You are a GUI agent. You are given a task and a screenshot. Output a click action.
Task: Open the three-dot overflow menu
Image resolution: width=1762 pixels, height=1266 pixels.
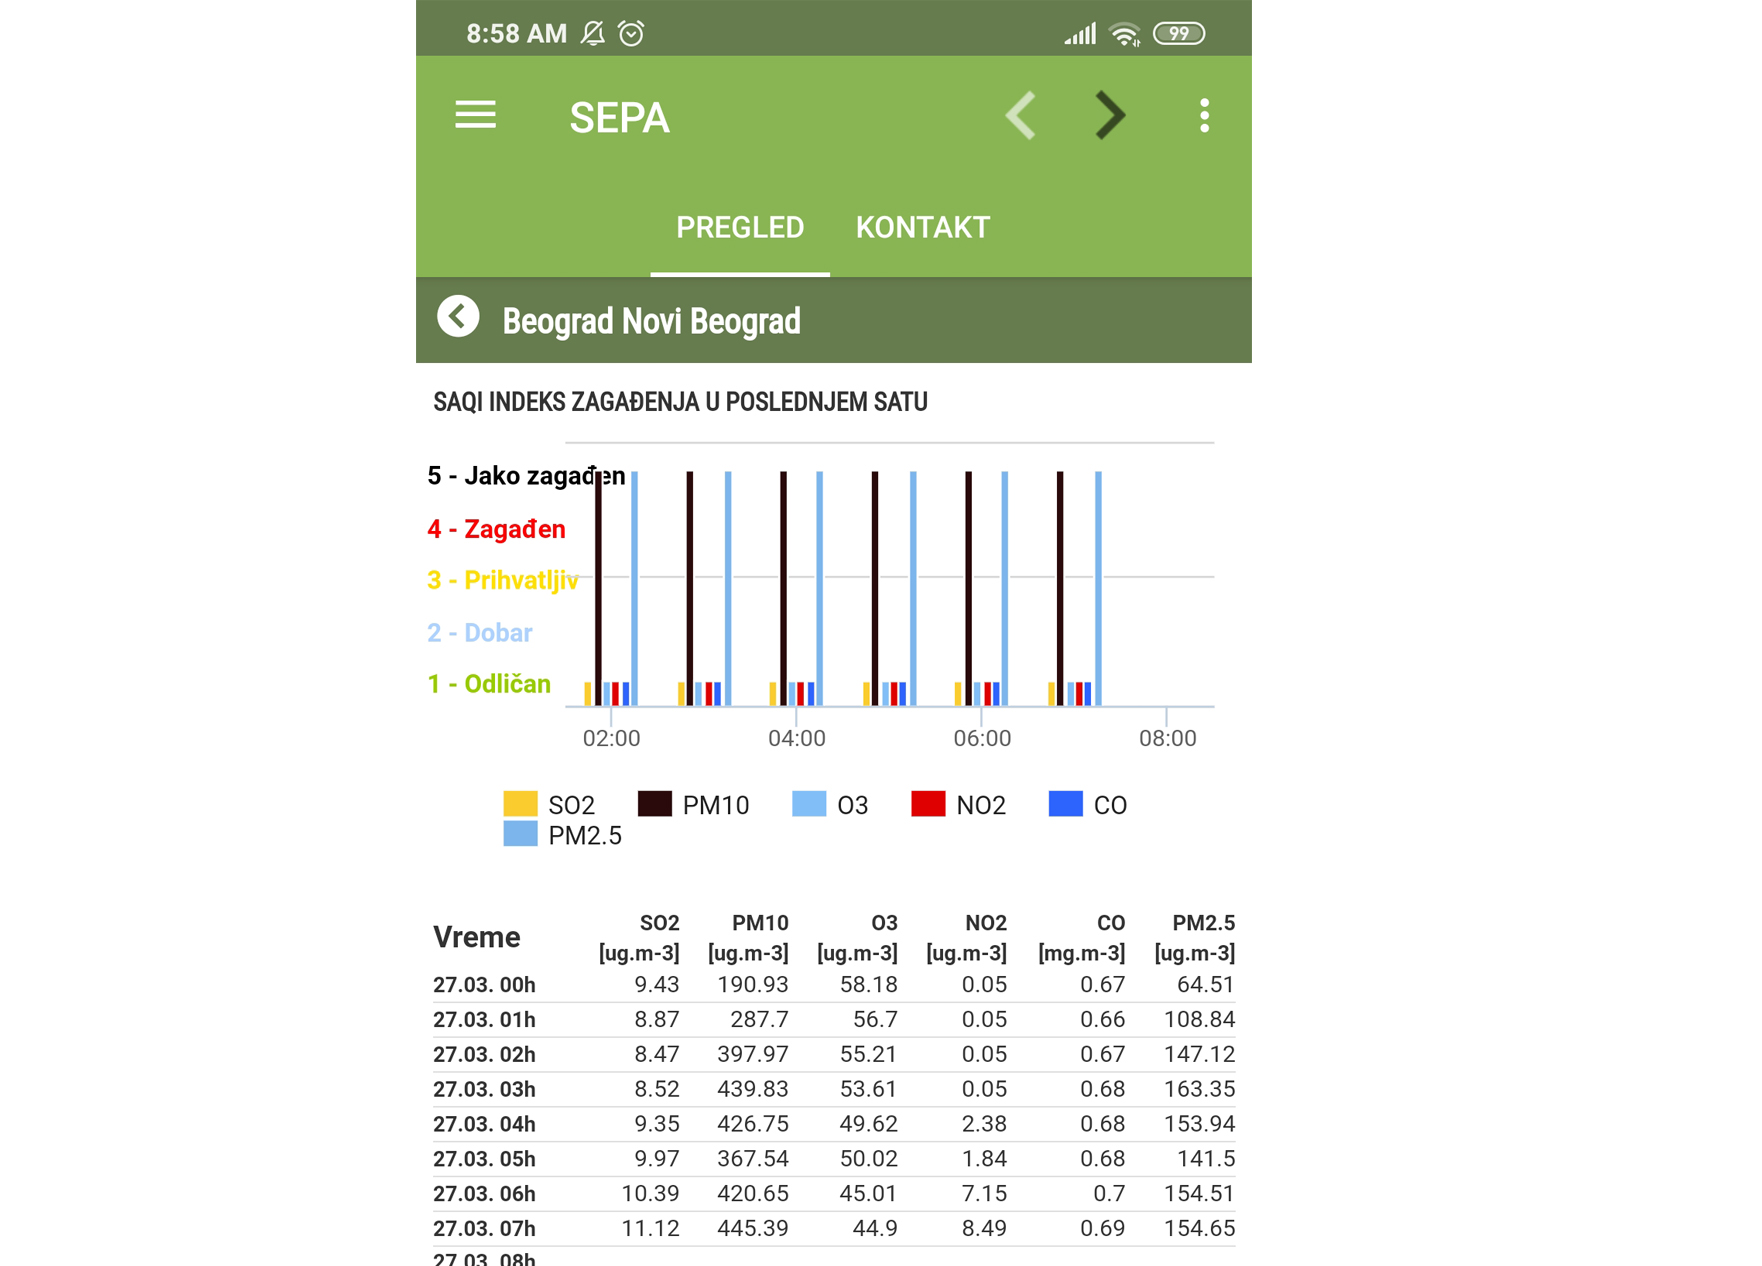pos(1204,115)
